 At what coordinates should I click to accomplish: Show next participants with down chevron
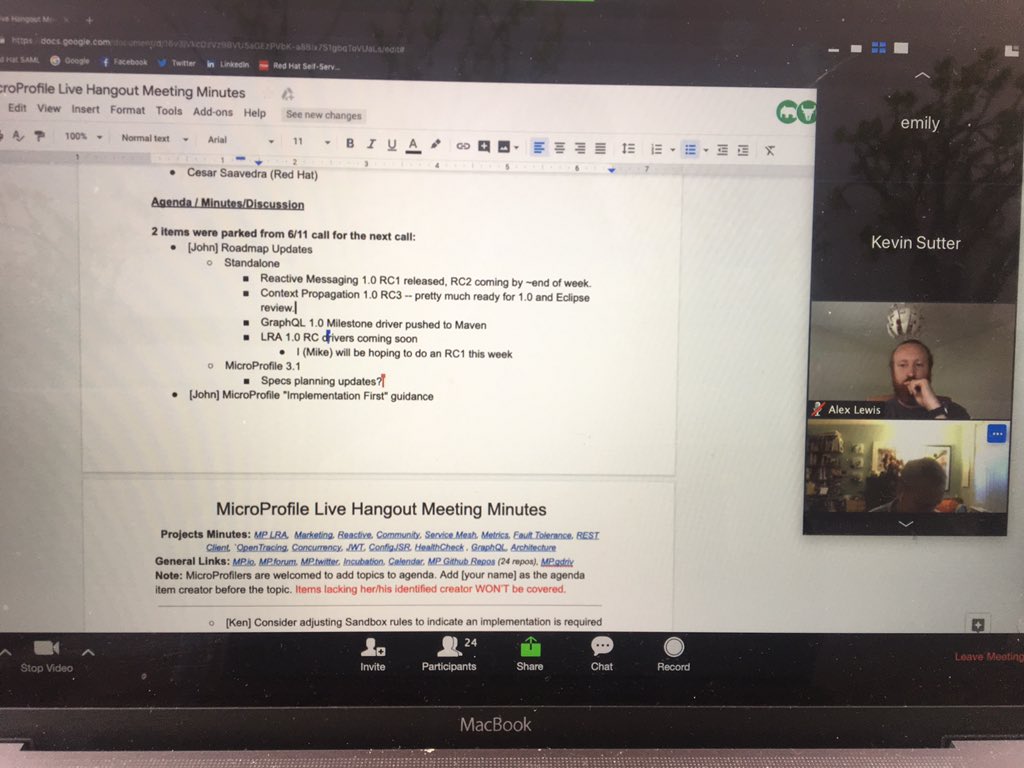tap(906, 524)
